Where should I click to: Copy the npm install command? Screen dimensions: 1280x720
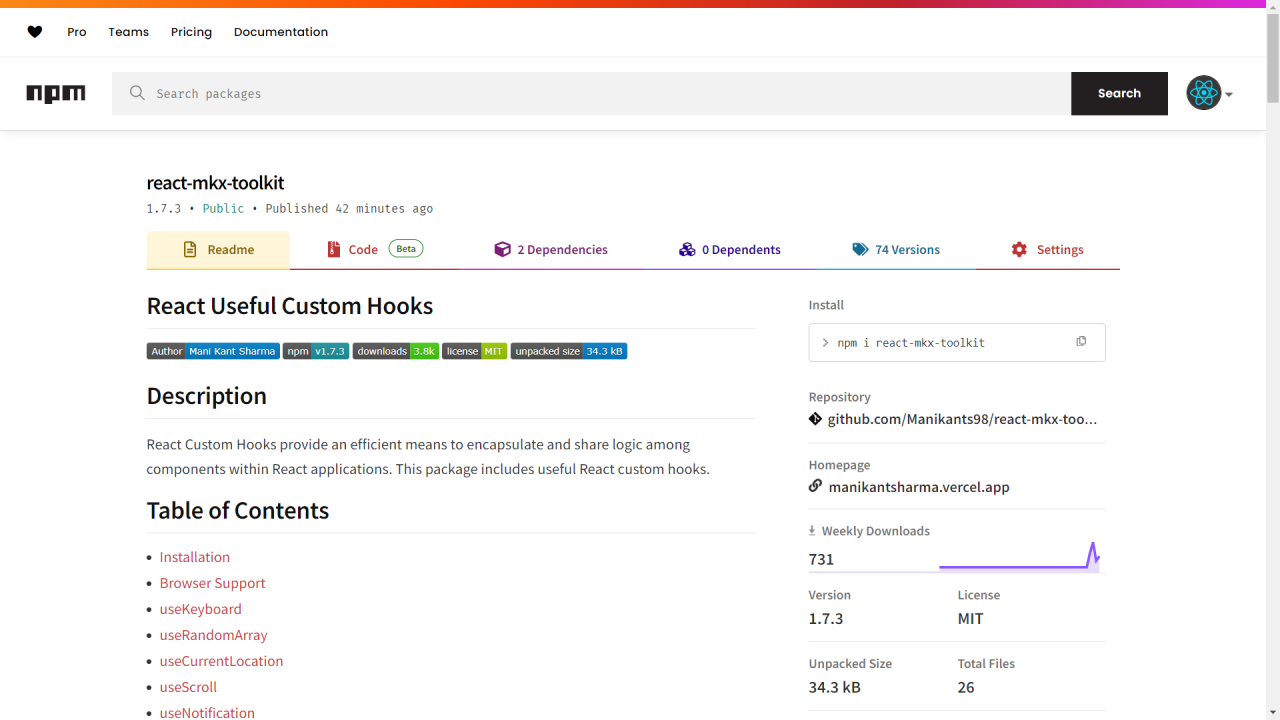(1081, 342)
